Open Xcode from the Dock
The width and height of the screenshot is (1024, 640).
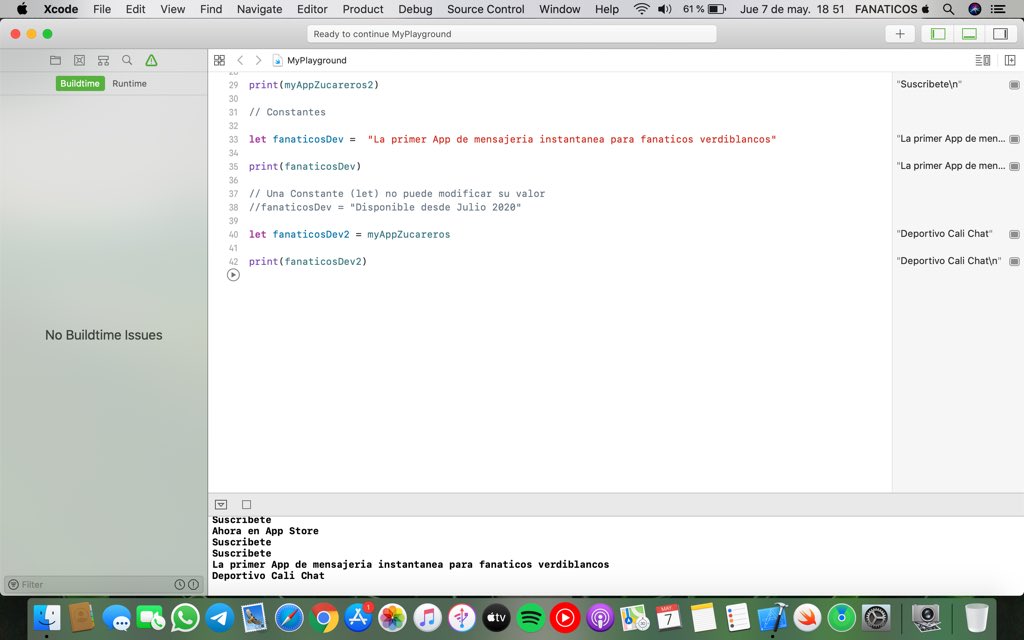point(773,617)
